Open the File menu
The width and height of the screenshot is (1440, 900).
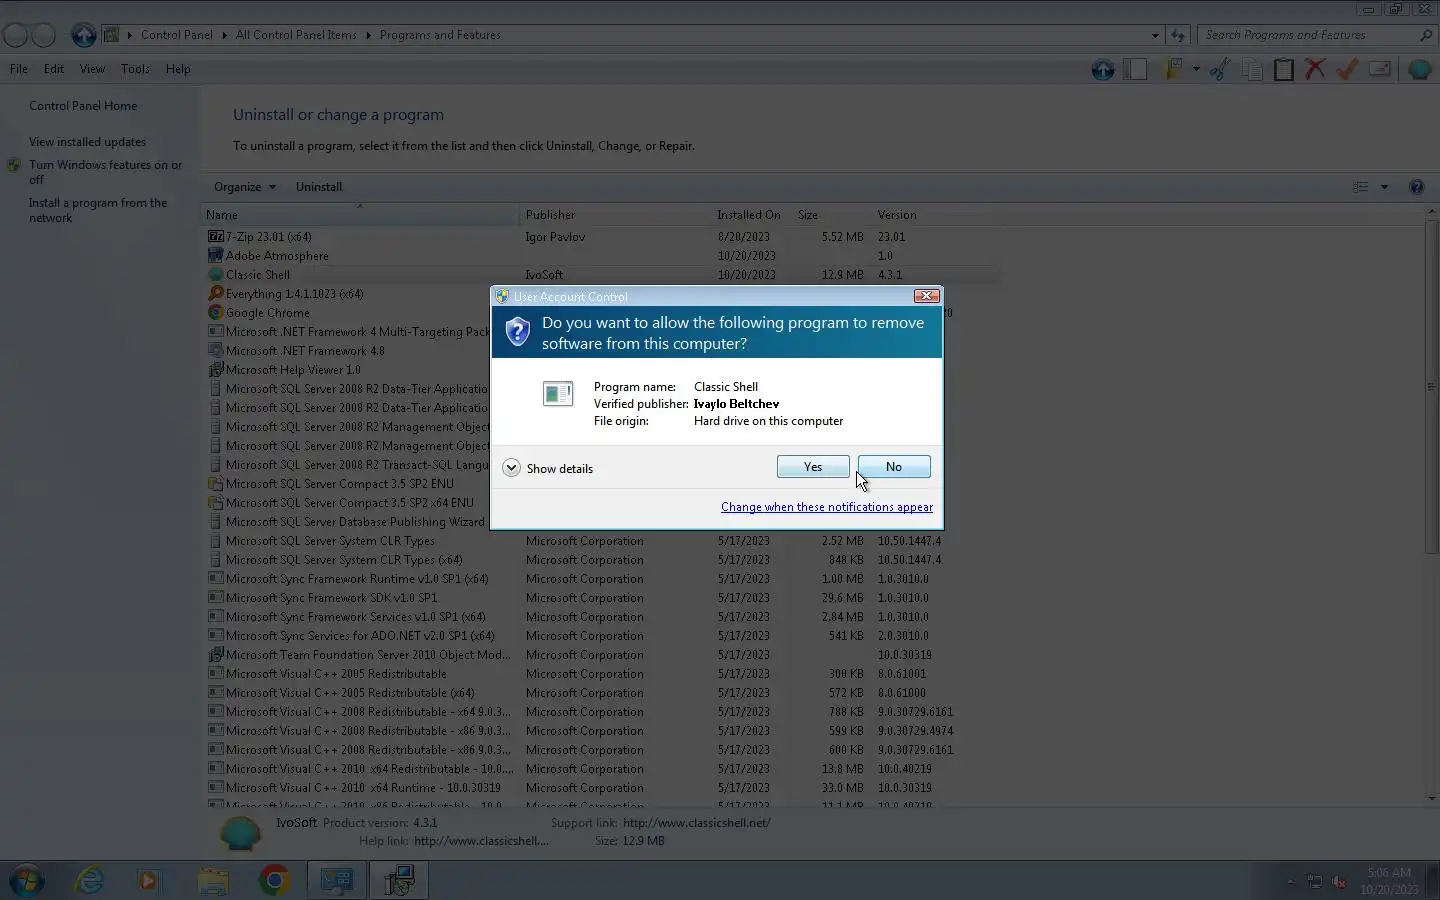[19, 69]
